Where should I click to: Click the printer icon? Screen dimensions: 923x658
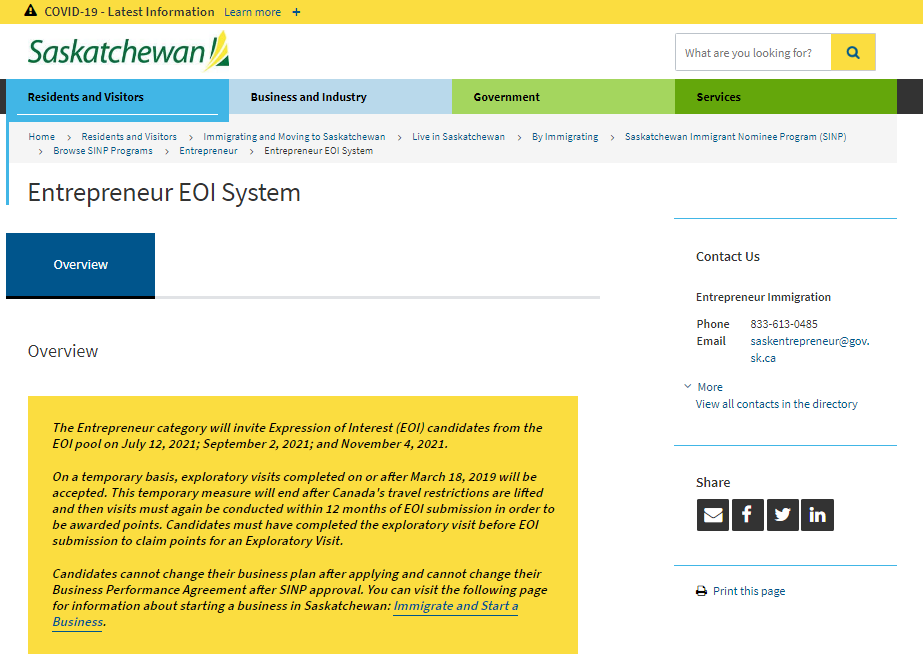(x=701, y=591)
